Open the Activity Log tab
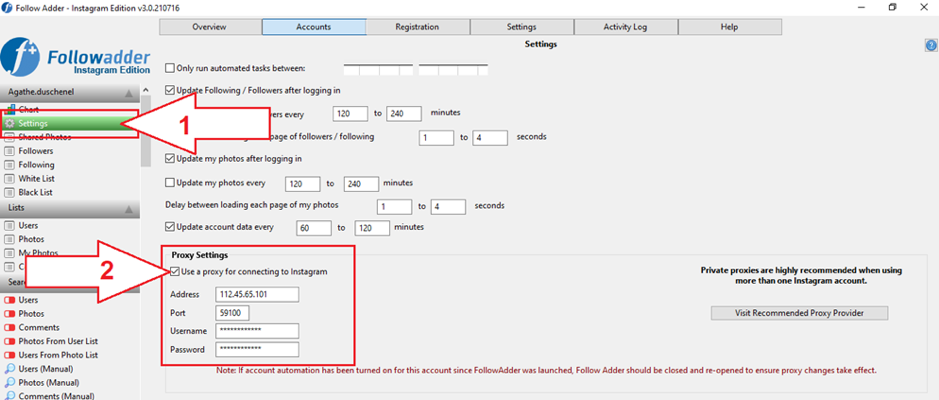The width and height of the screenshot is (939, 400). click(x=625, y=27)
